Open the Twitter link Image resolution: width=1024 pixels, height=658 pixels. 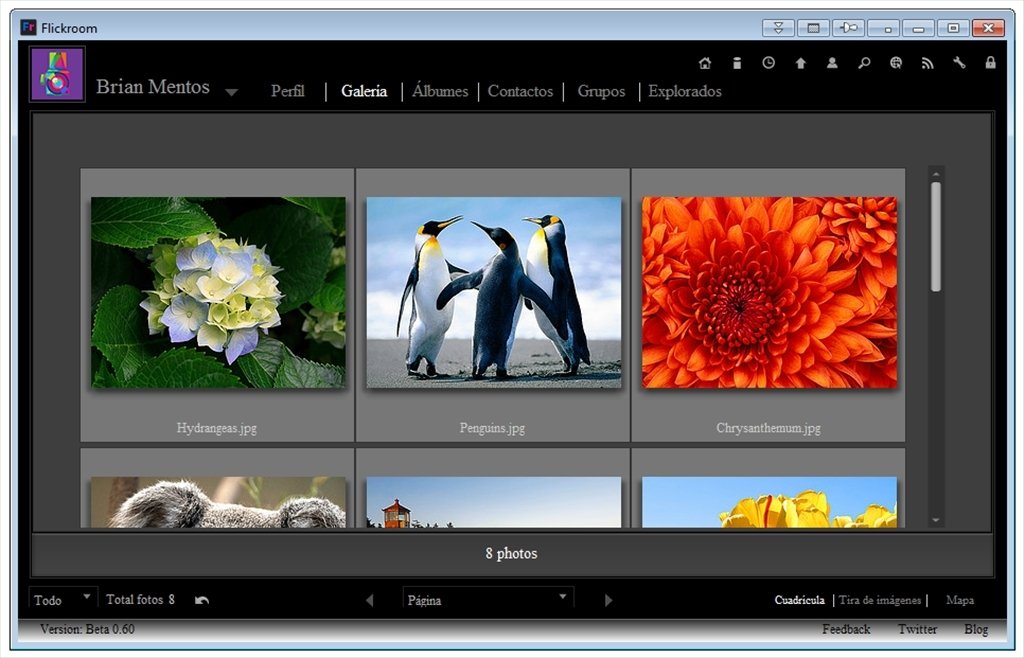[x=917, y=629]
